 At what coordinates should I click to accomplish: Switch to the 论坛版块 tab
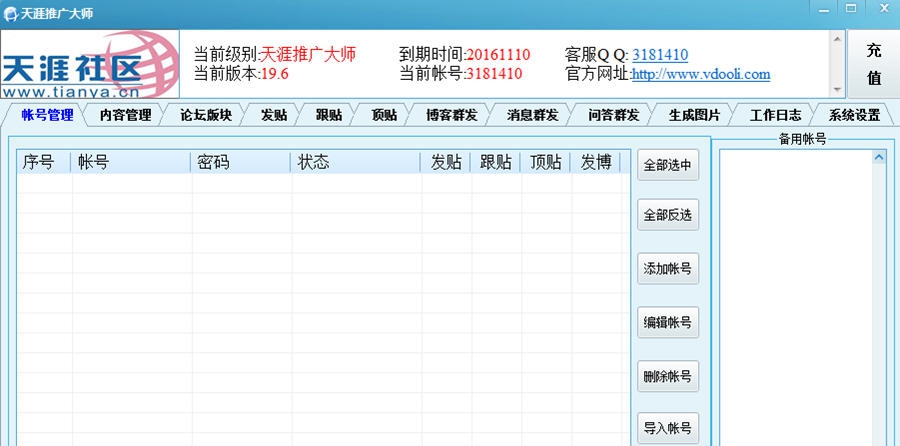click(x=206, y=115)
